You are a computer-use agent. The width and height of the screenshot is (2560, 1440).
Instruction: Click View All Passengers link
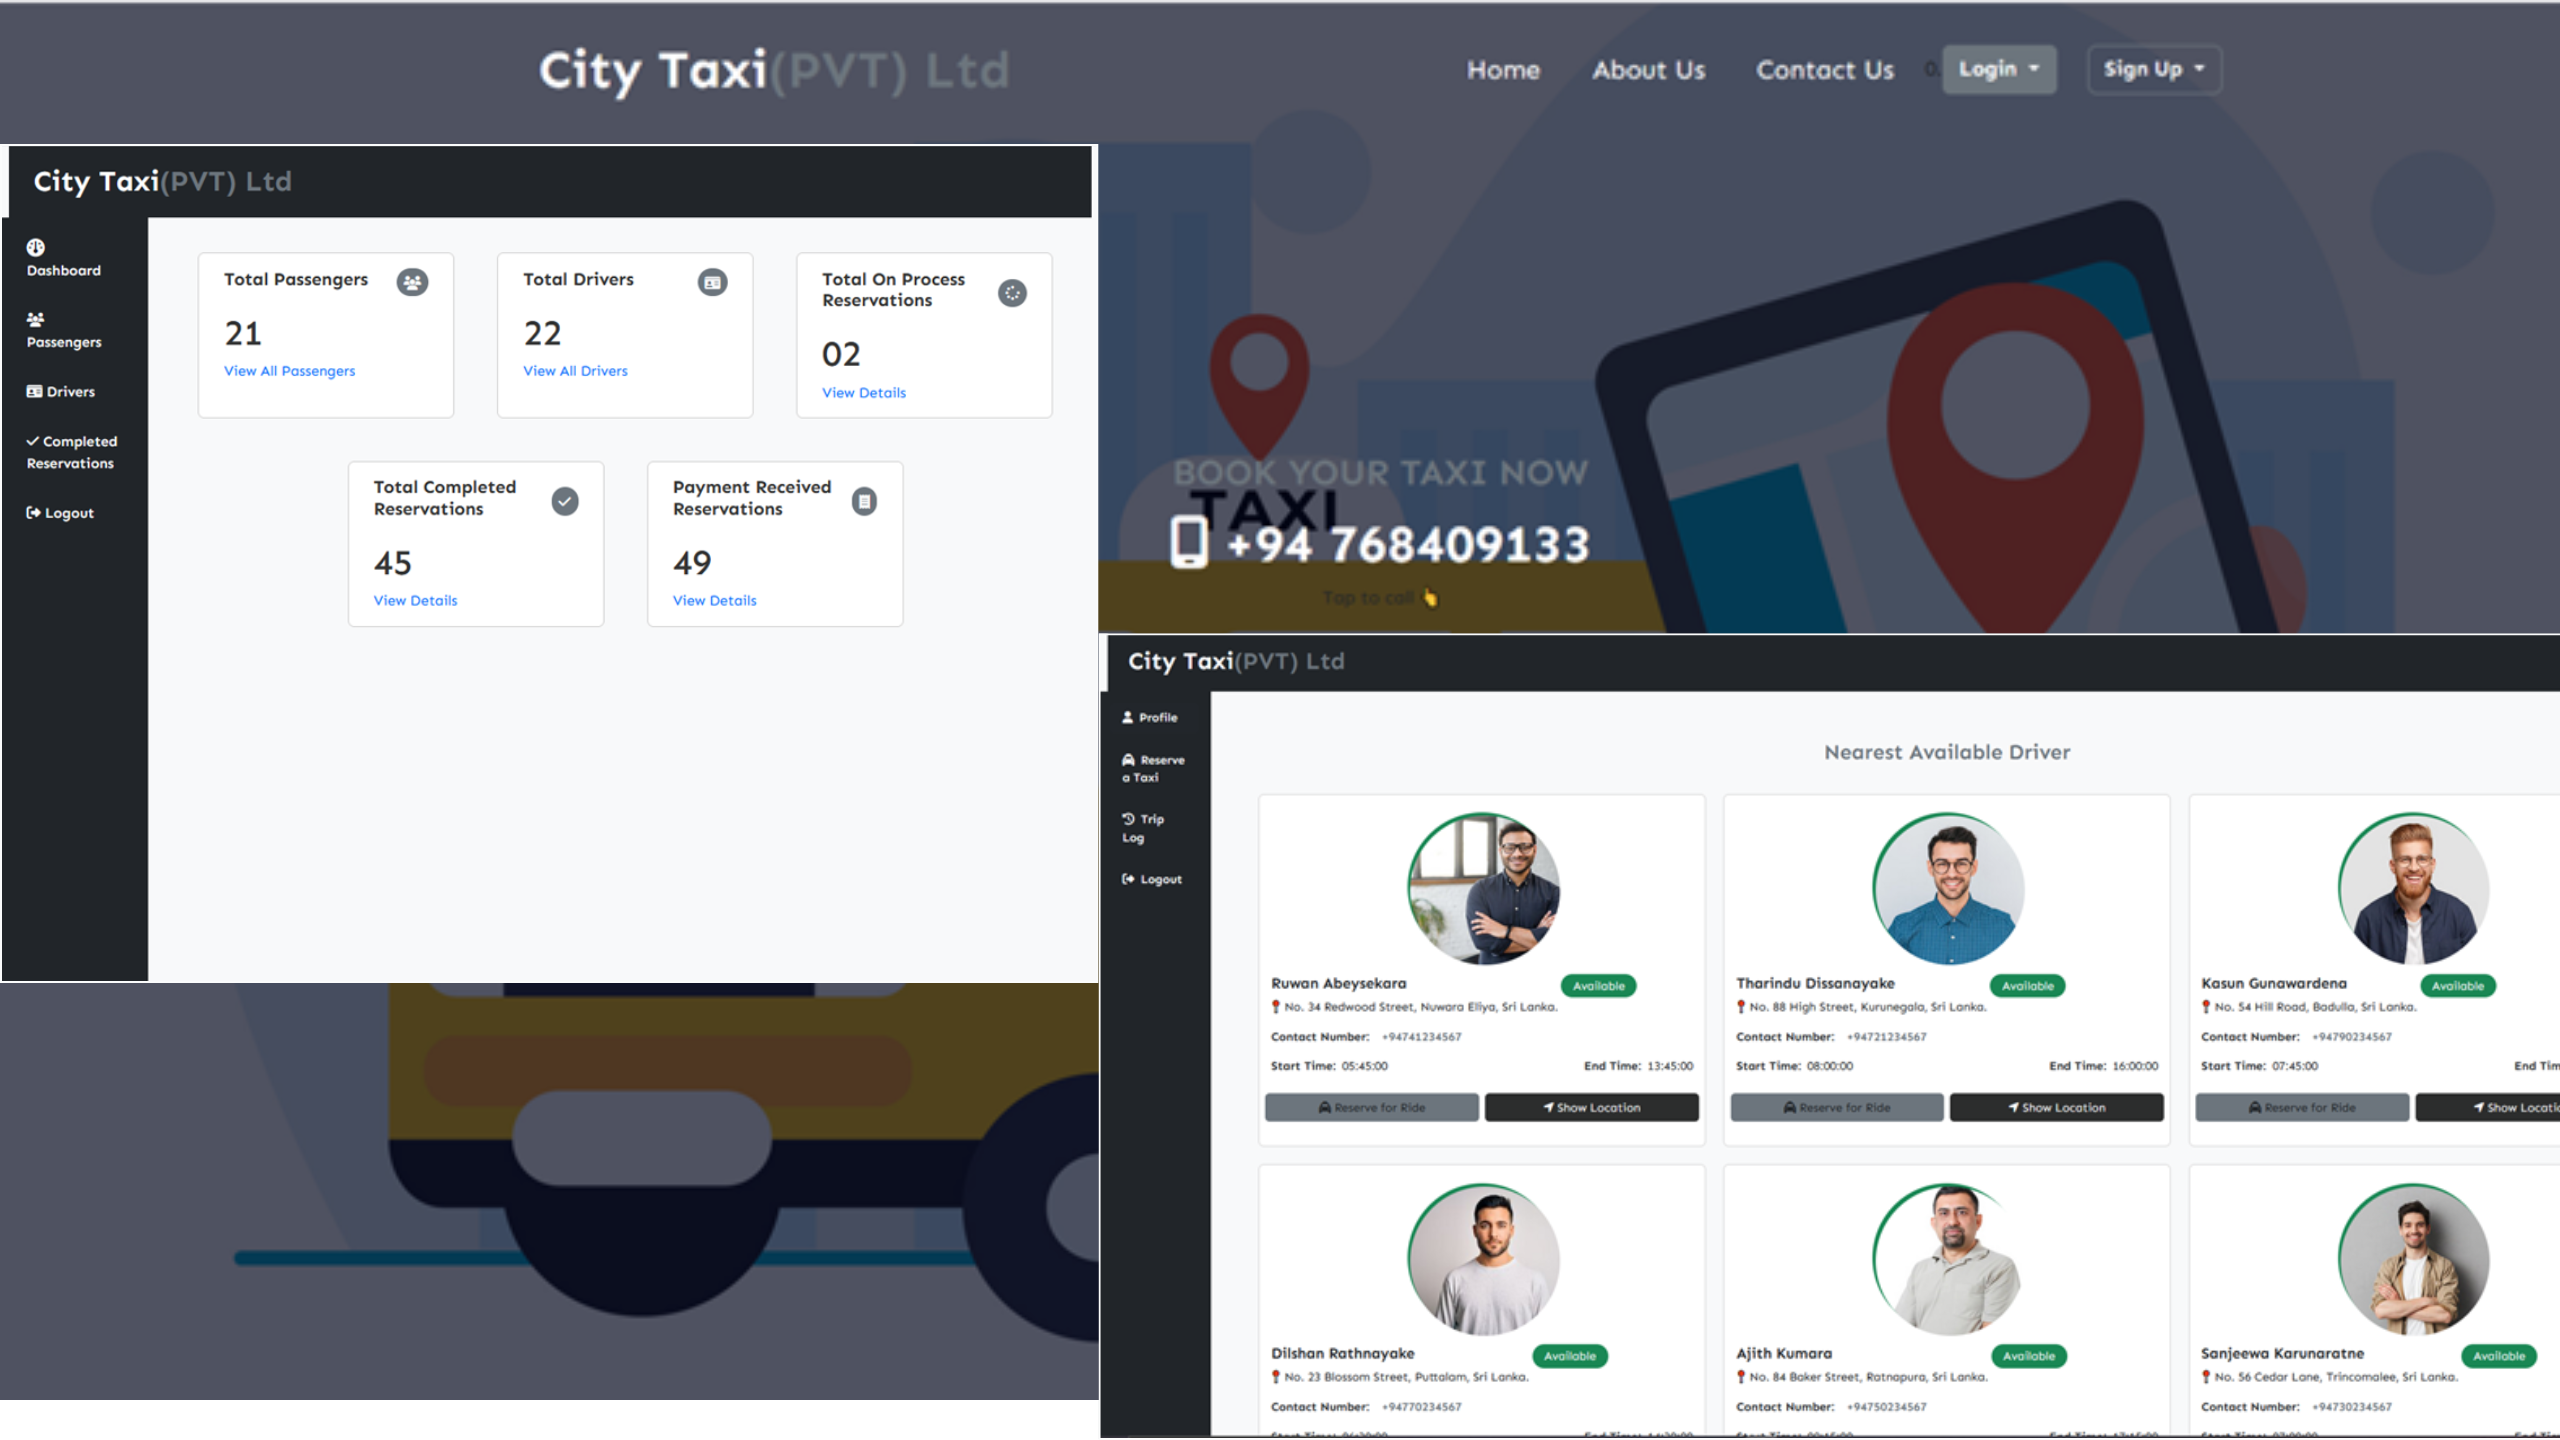pos(289,371)
